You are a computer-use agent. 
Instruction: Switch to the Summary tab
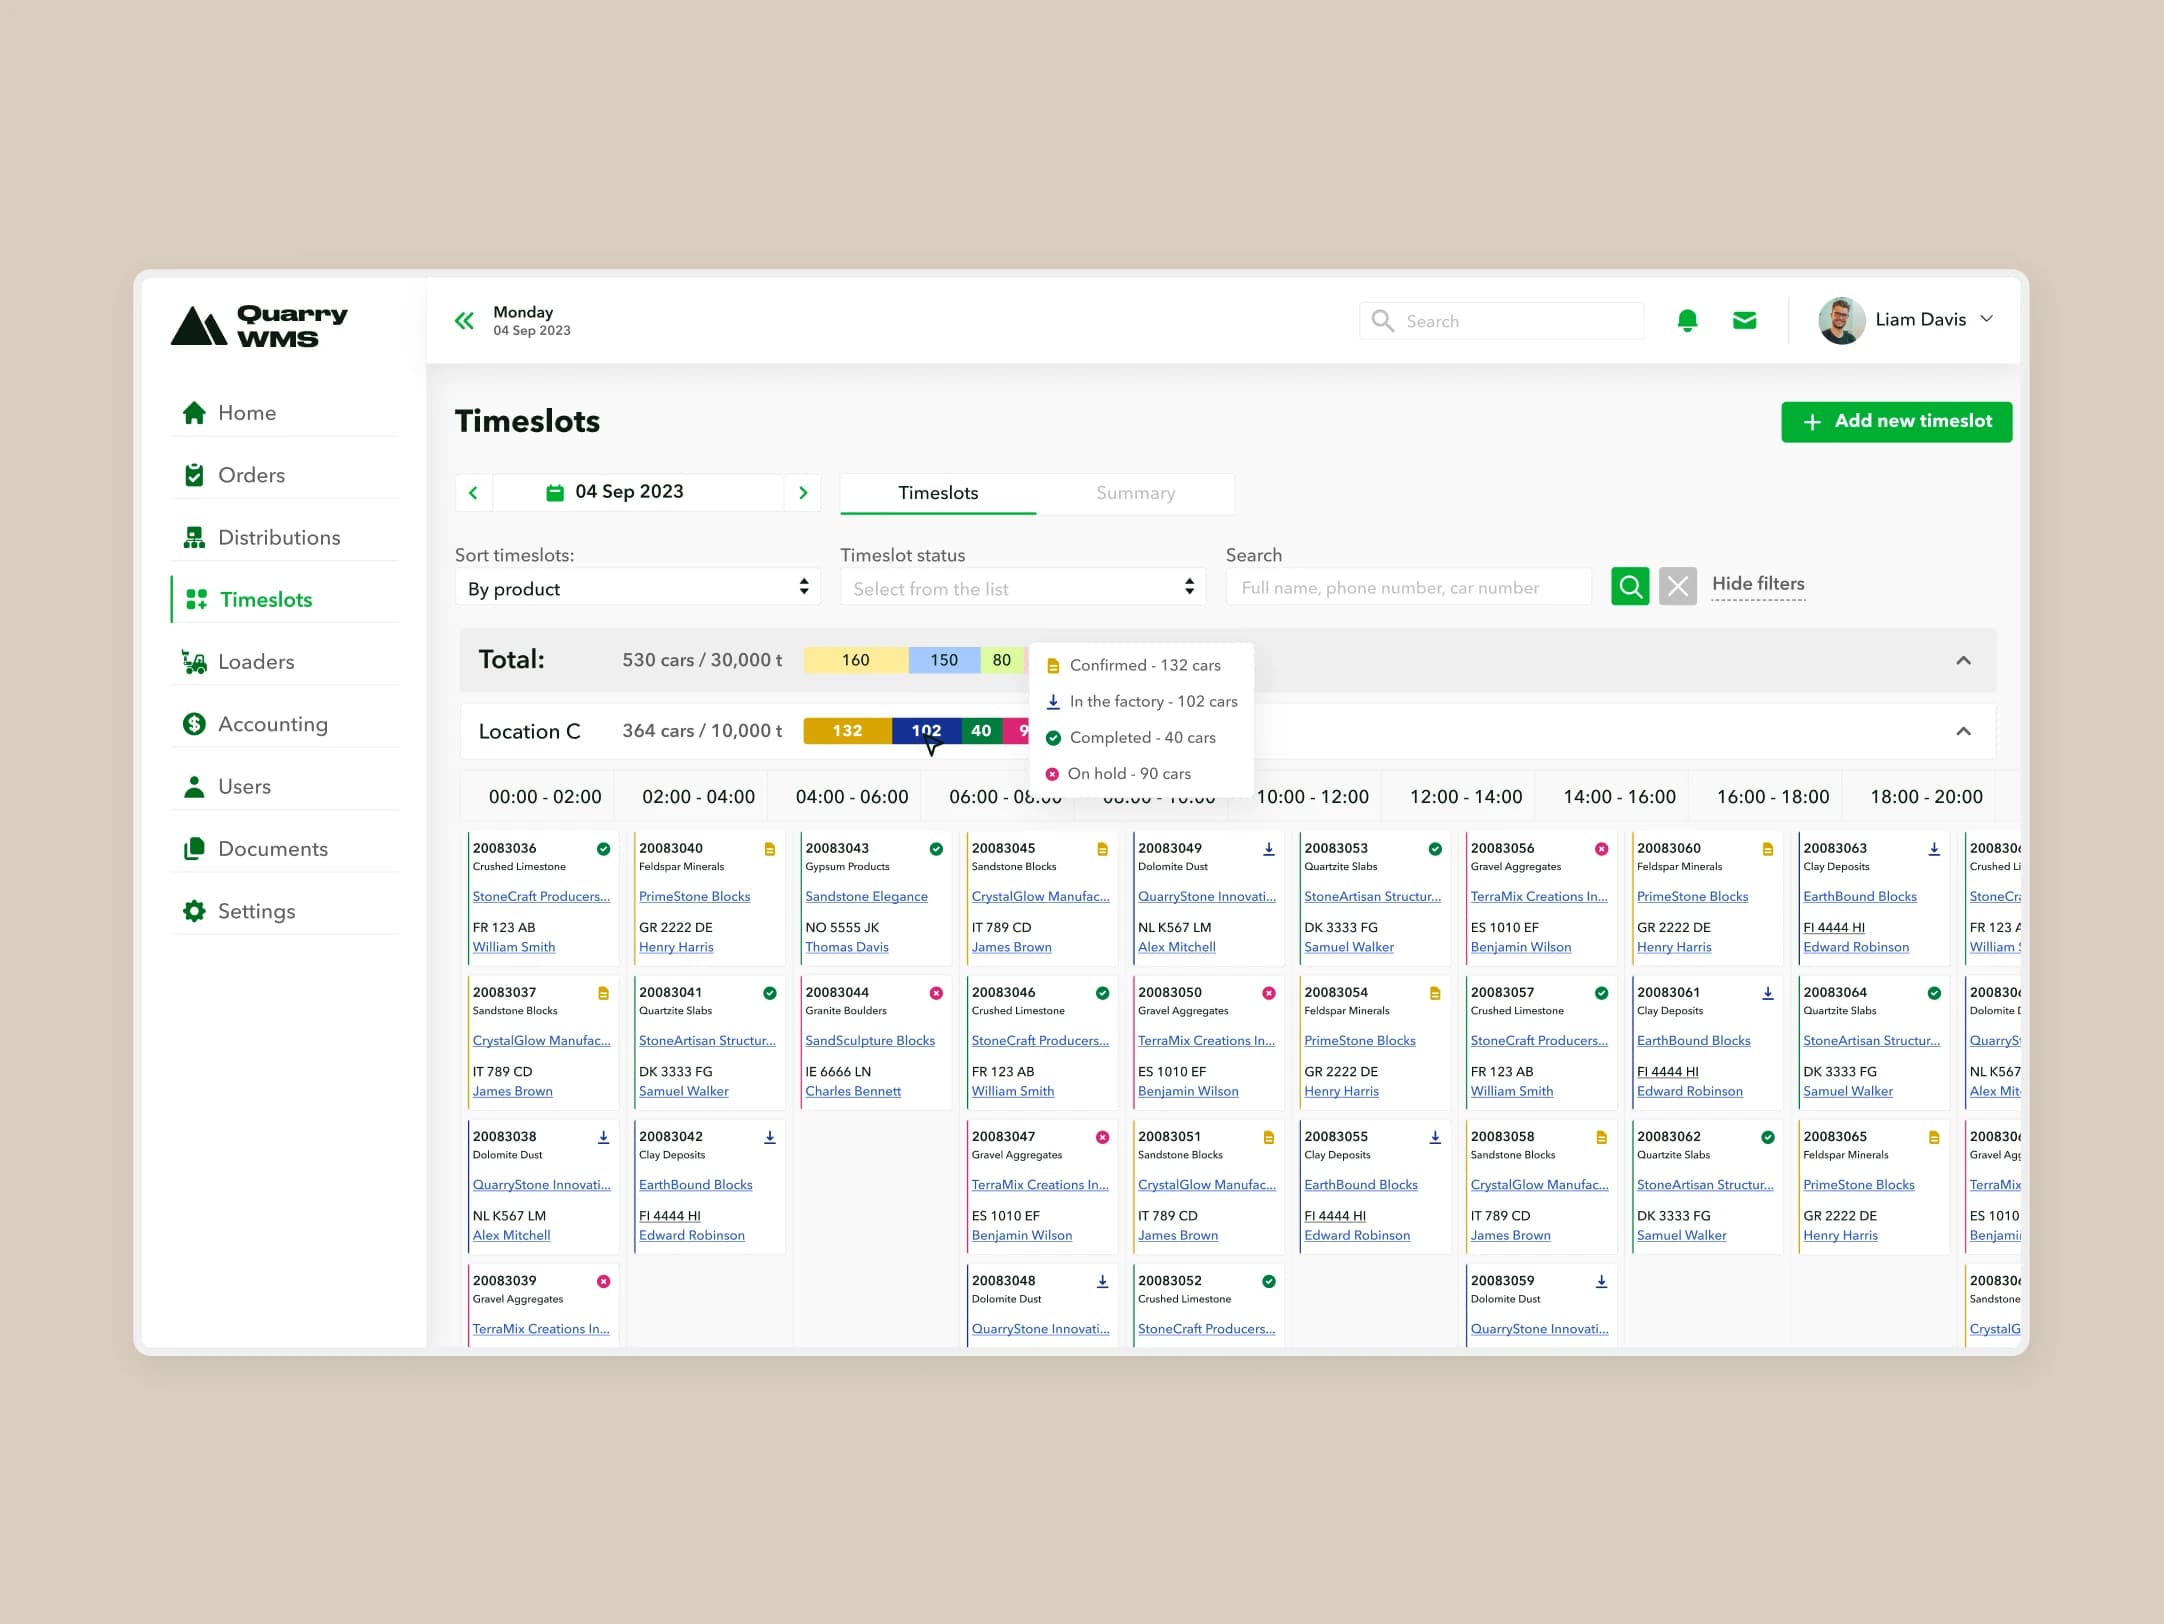coord(1135,493)
